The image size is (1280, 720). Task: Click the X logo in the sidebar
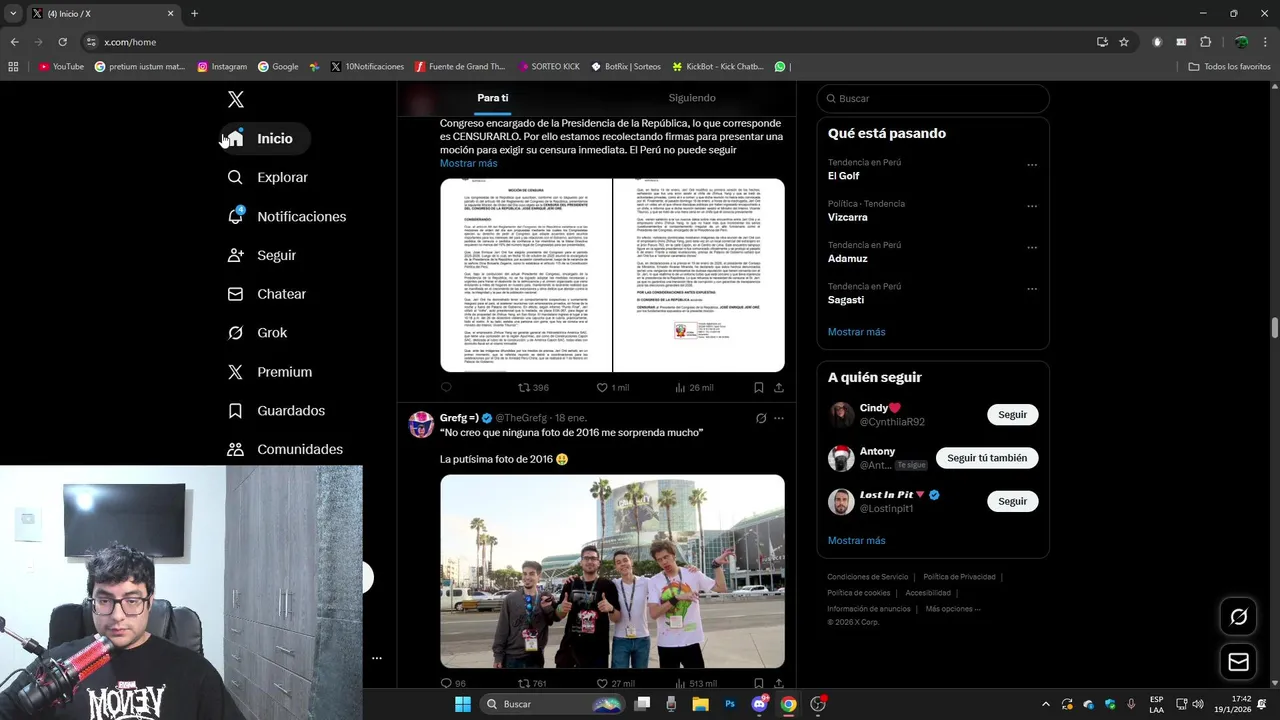tap(235, 99)
